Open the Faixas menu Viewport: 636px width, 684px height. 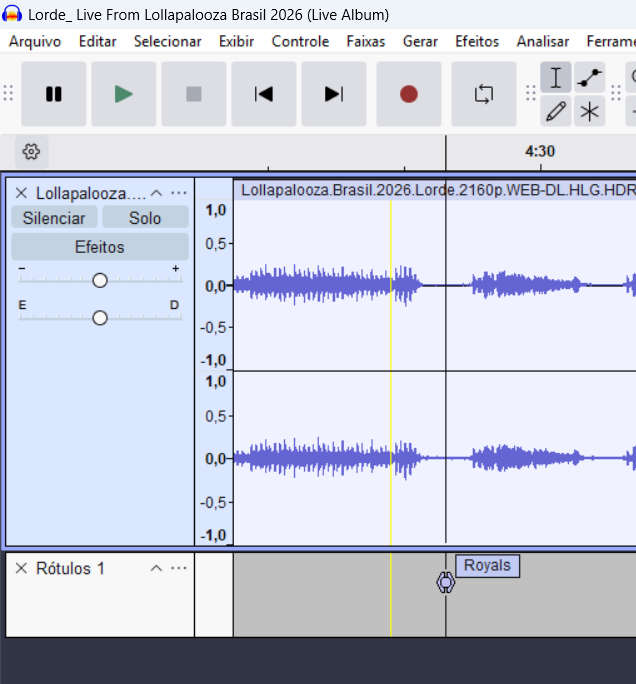tap(366, 41)
